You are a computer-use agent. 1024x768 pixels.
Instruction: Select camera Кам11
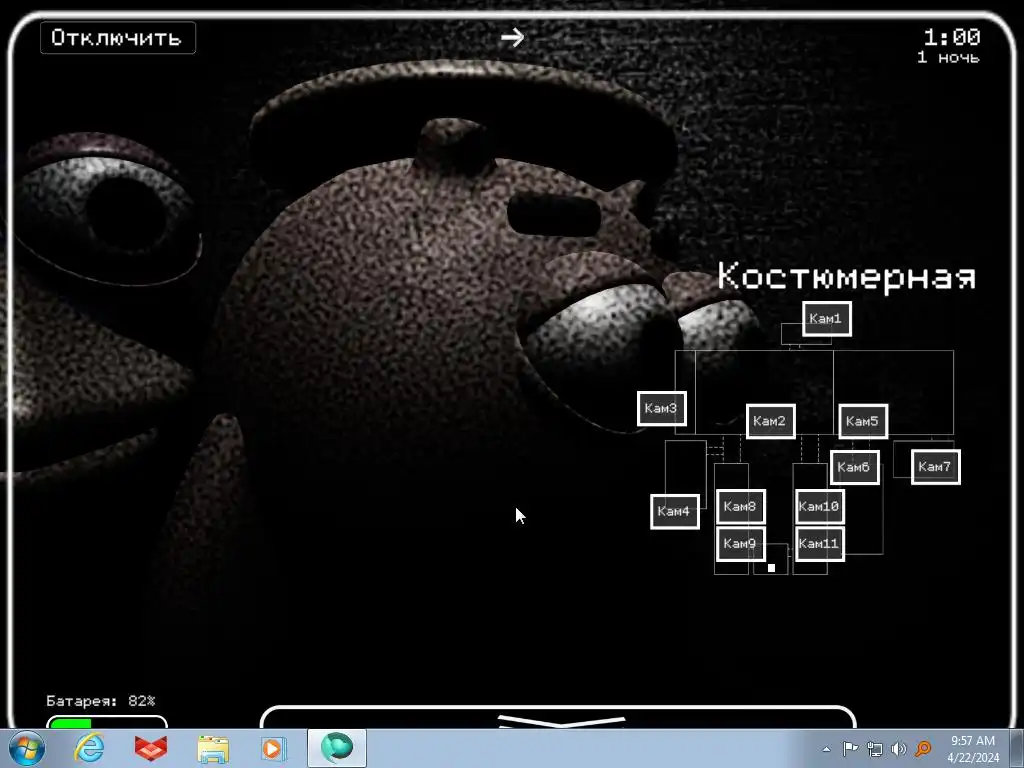[x=820, y=543]
